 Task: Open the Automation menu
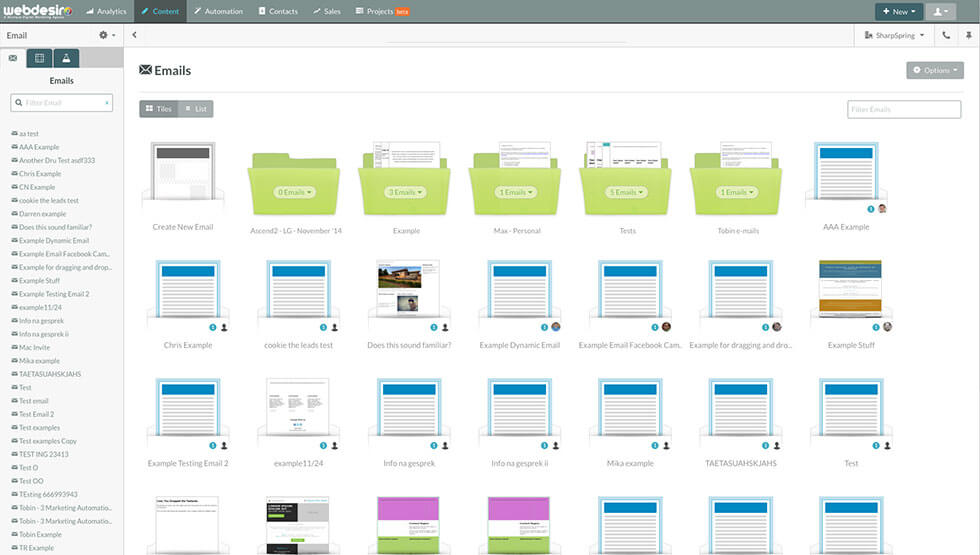[218, 11]
